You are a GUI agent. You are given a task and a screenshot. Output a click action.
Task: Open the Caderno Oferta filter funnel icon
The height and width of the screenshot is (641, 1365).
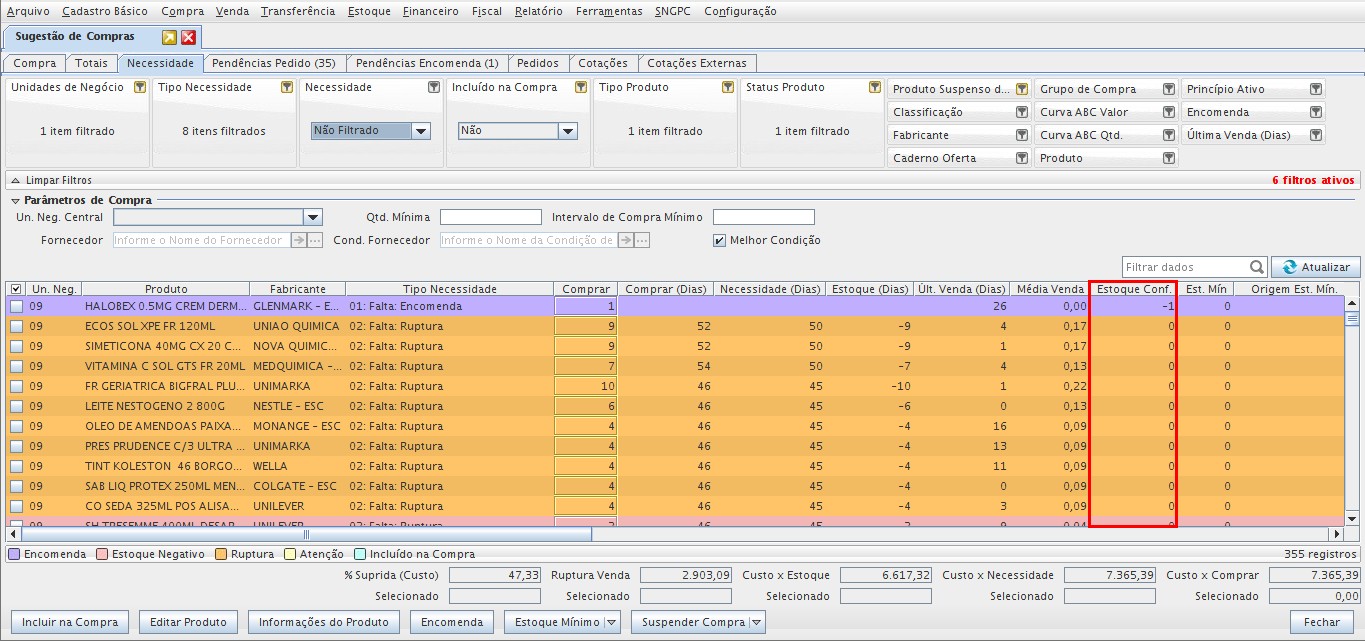(x=1022, y=158)
